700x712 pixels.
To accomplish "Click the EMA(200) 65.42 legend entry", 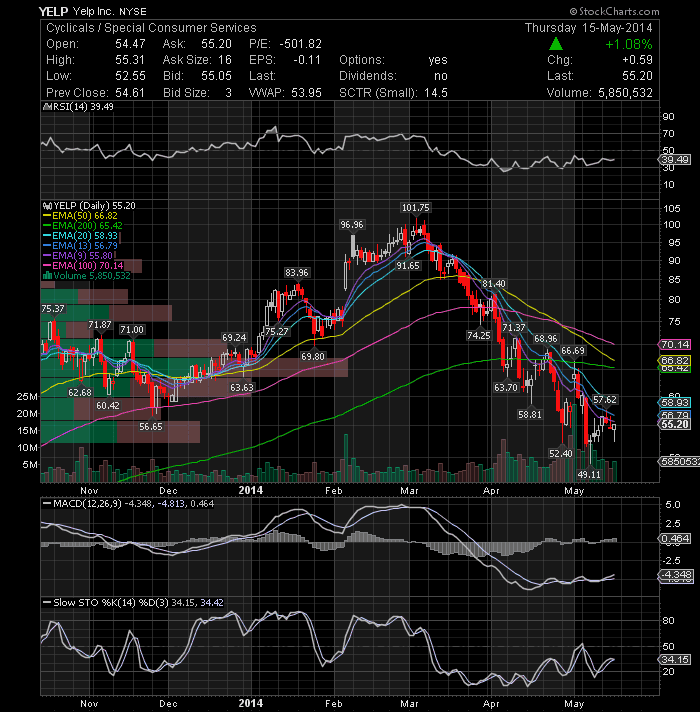I will click(x=83, y=226).
